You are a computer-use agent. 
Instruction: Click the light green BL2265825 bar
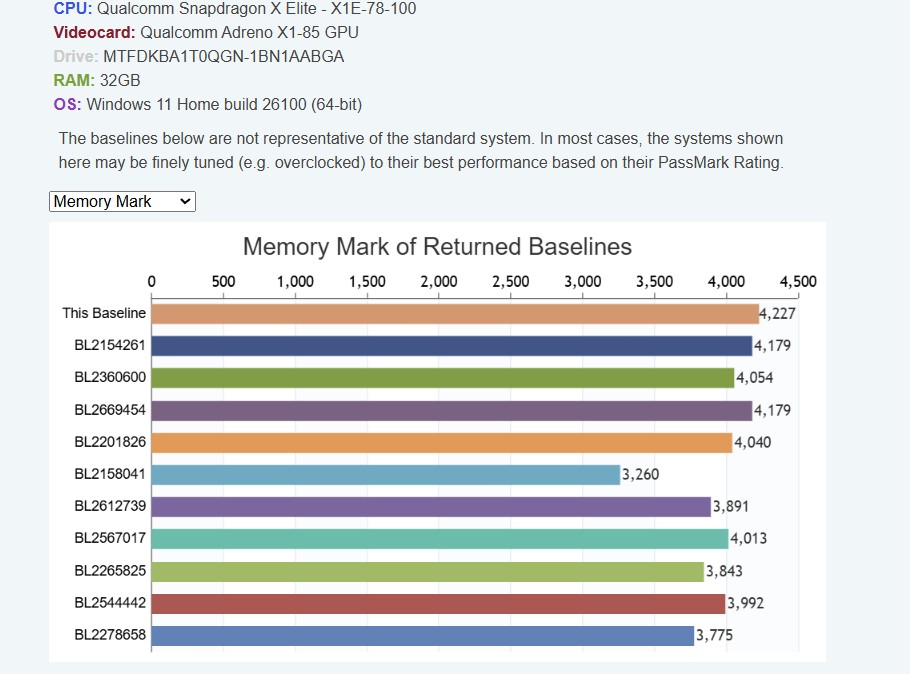(427, 571)
